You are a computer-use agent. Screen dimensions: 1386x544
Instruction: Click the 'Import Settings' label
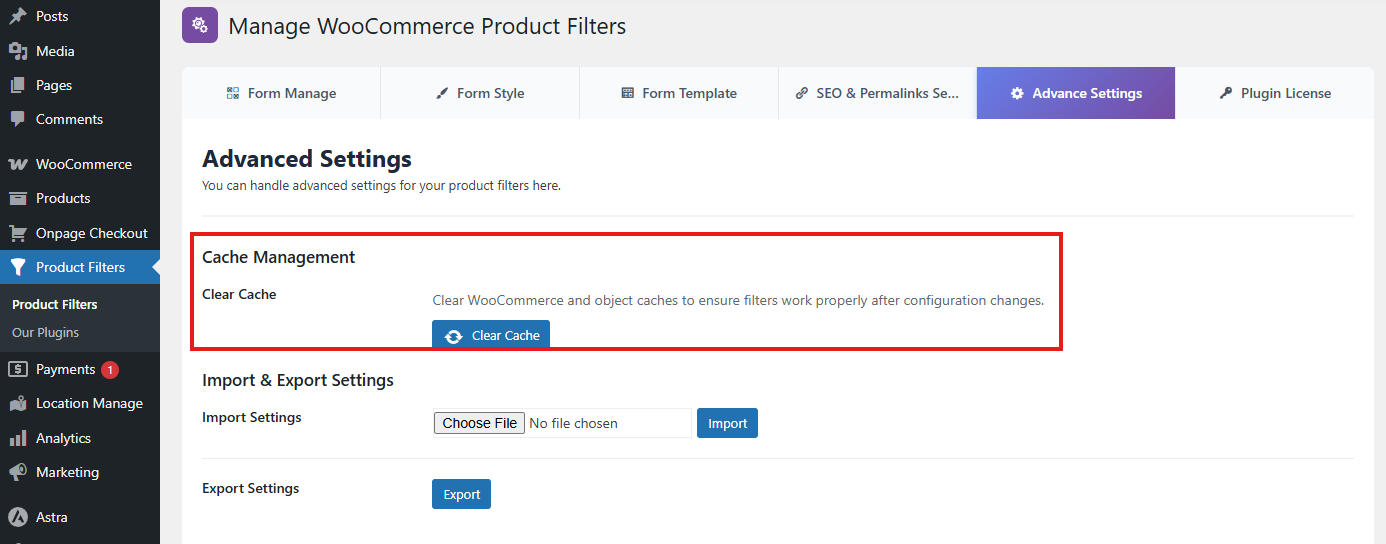252,417
